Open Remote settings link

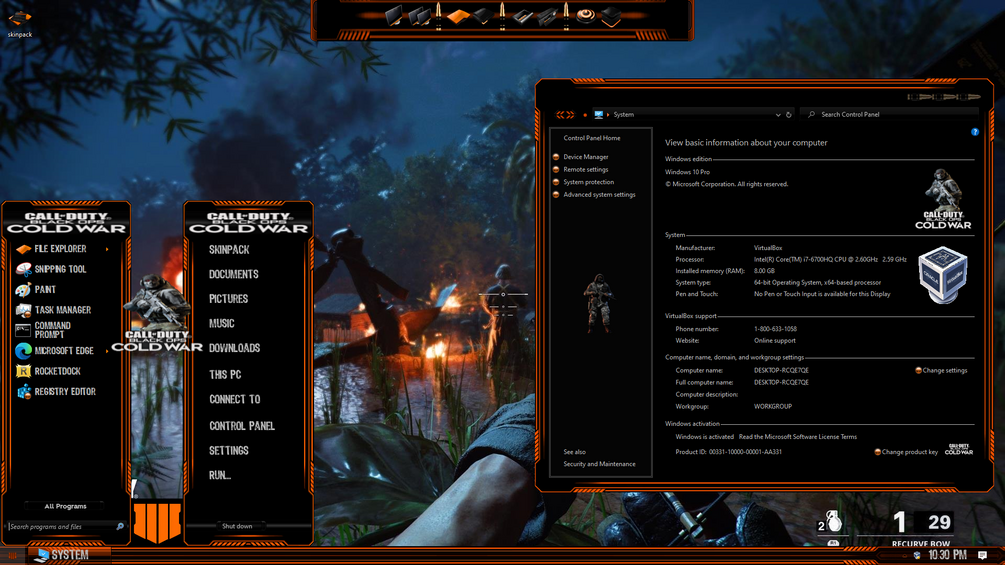click(586, 170)
